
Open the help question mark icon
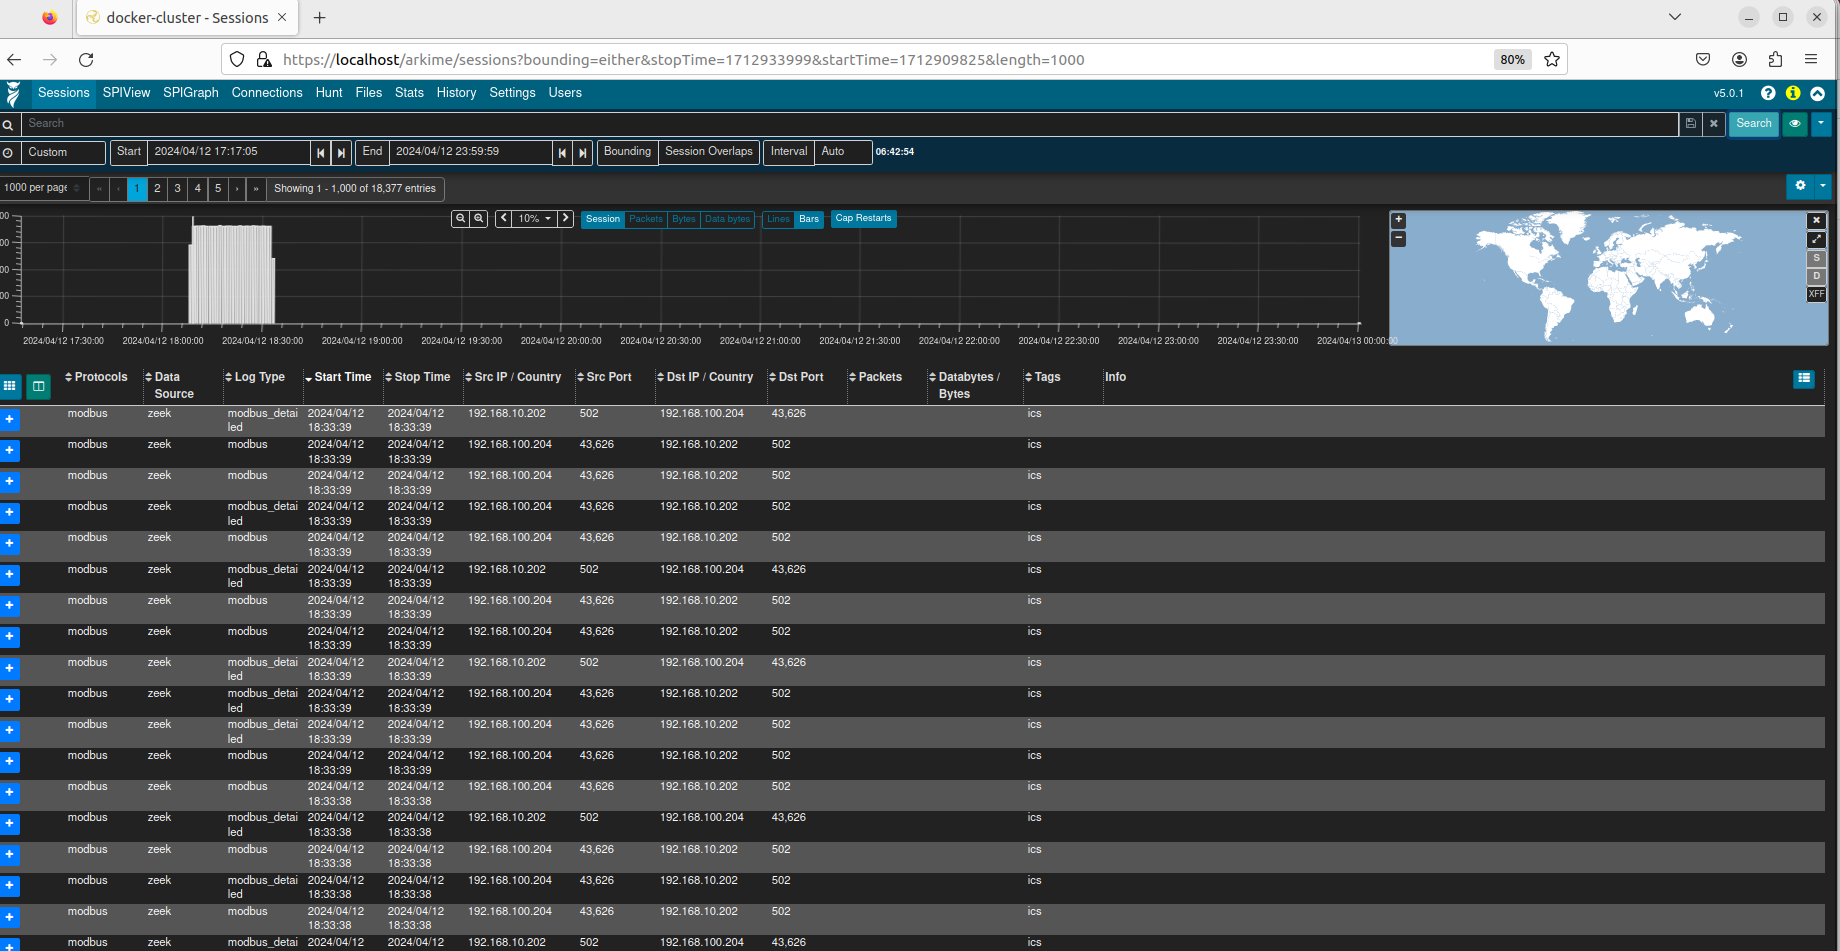point(1768,93)
